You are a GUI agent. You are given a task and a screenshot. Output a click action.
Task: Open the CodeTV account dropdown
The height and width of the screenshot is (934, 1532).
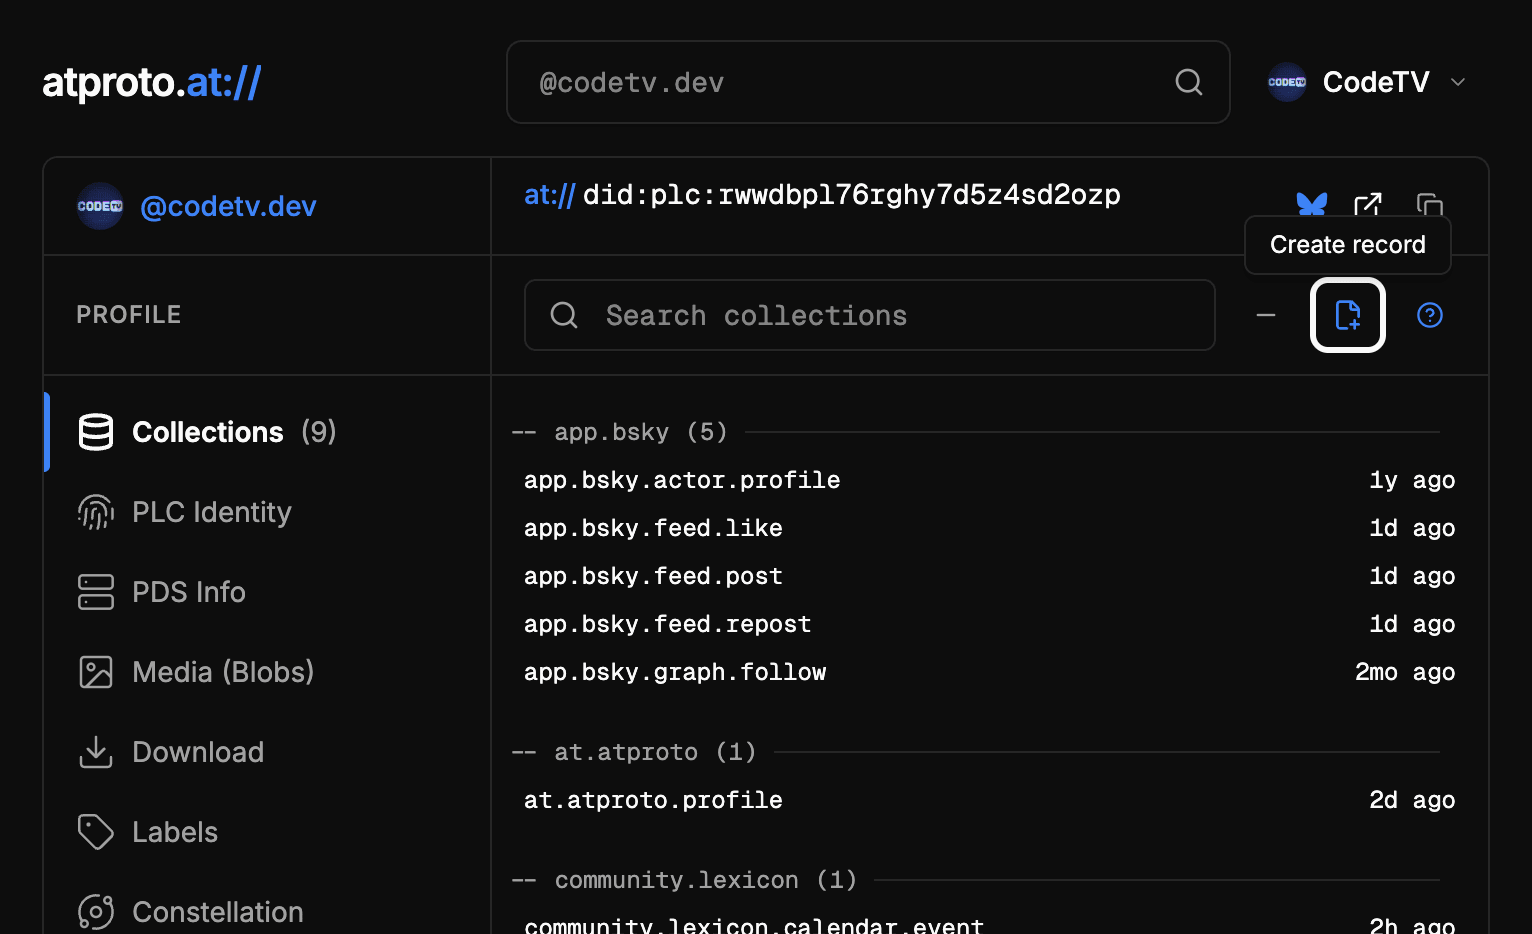[x=1367, y=82]
